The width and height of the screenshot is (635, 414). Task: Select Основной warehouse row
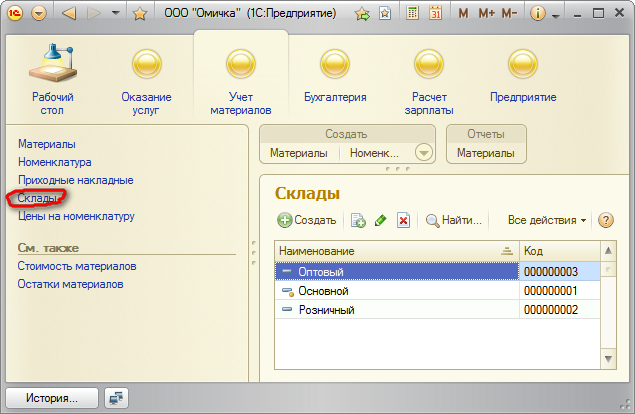coord(437,290)
